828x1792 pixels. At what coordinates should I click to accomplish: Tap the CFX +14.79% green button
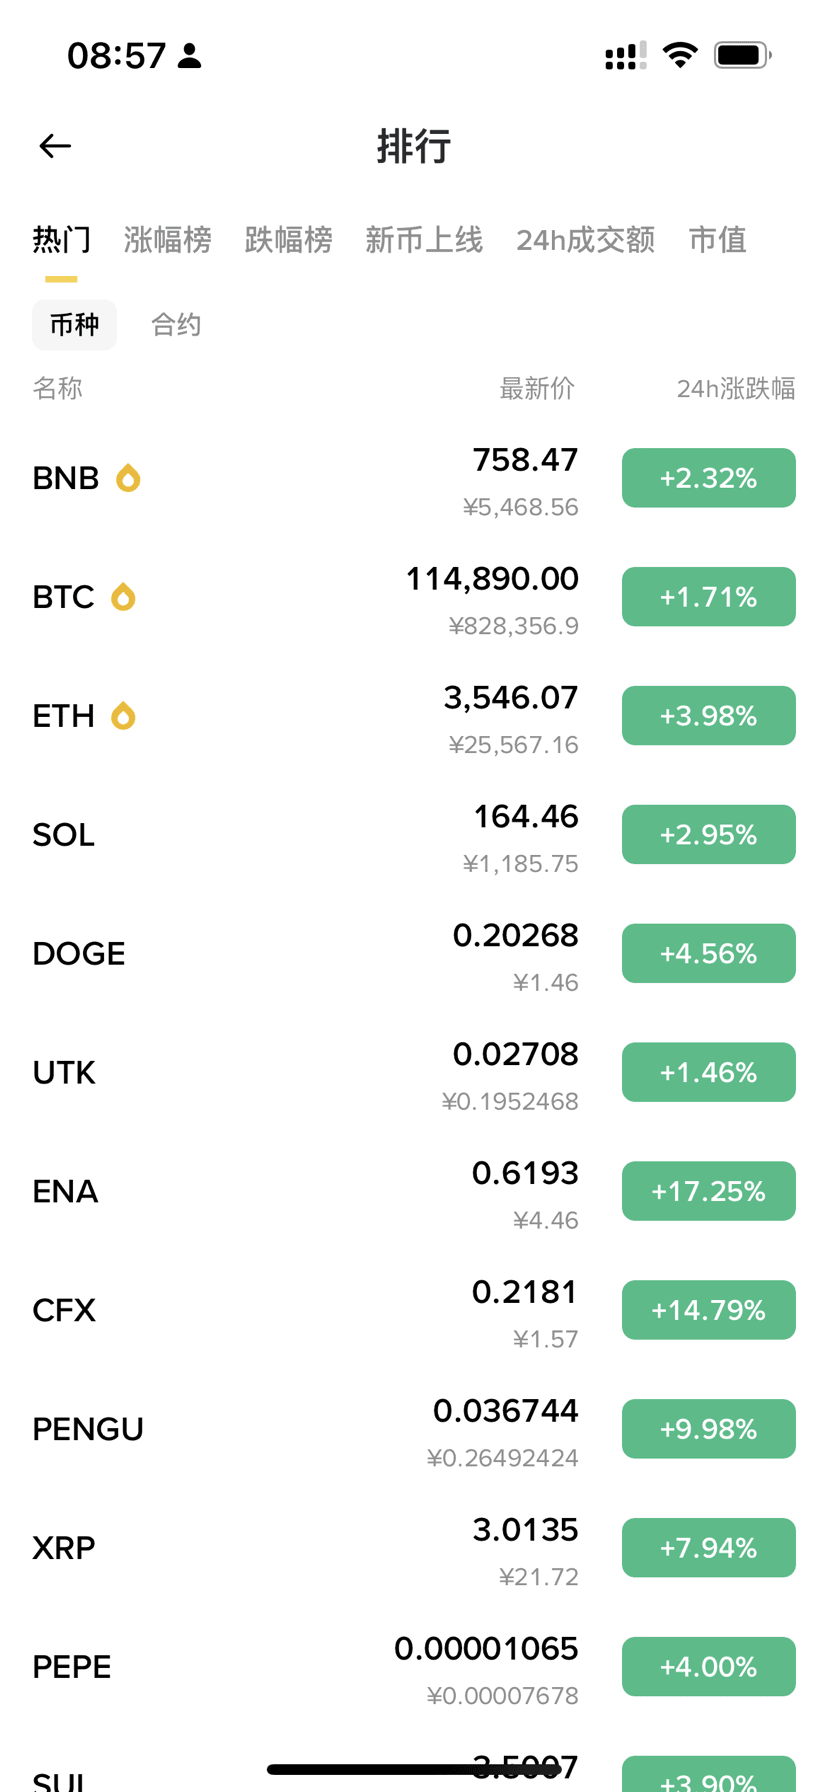coord(709,1310)
